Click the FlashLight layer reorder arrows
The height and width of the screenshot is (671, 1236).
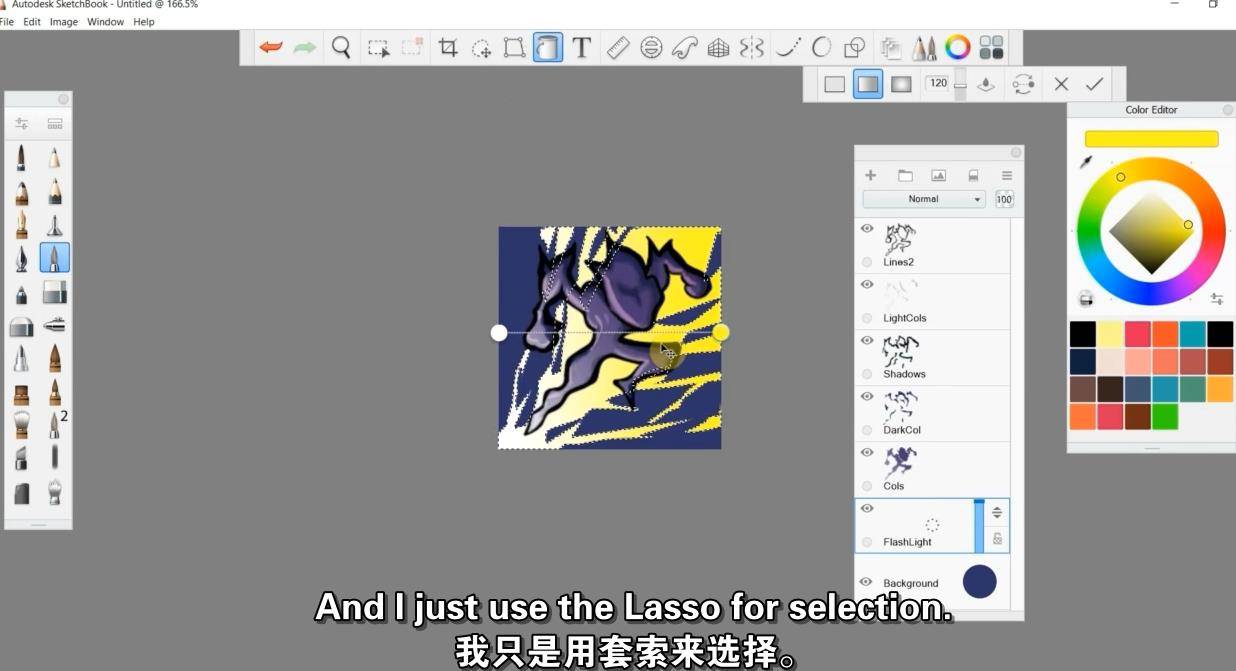pyautogui.click(x=997, y=513)
